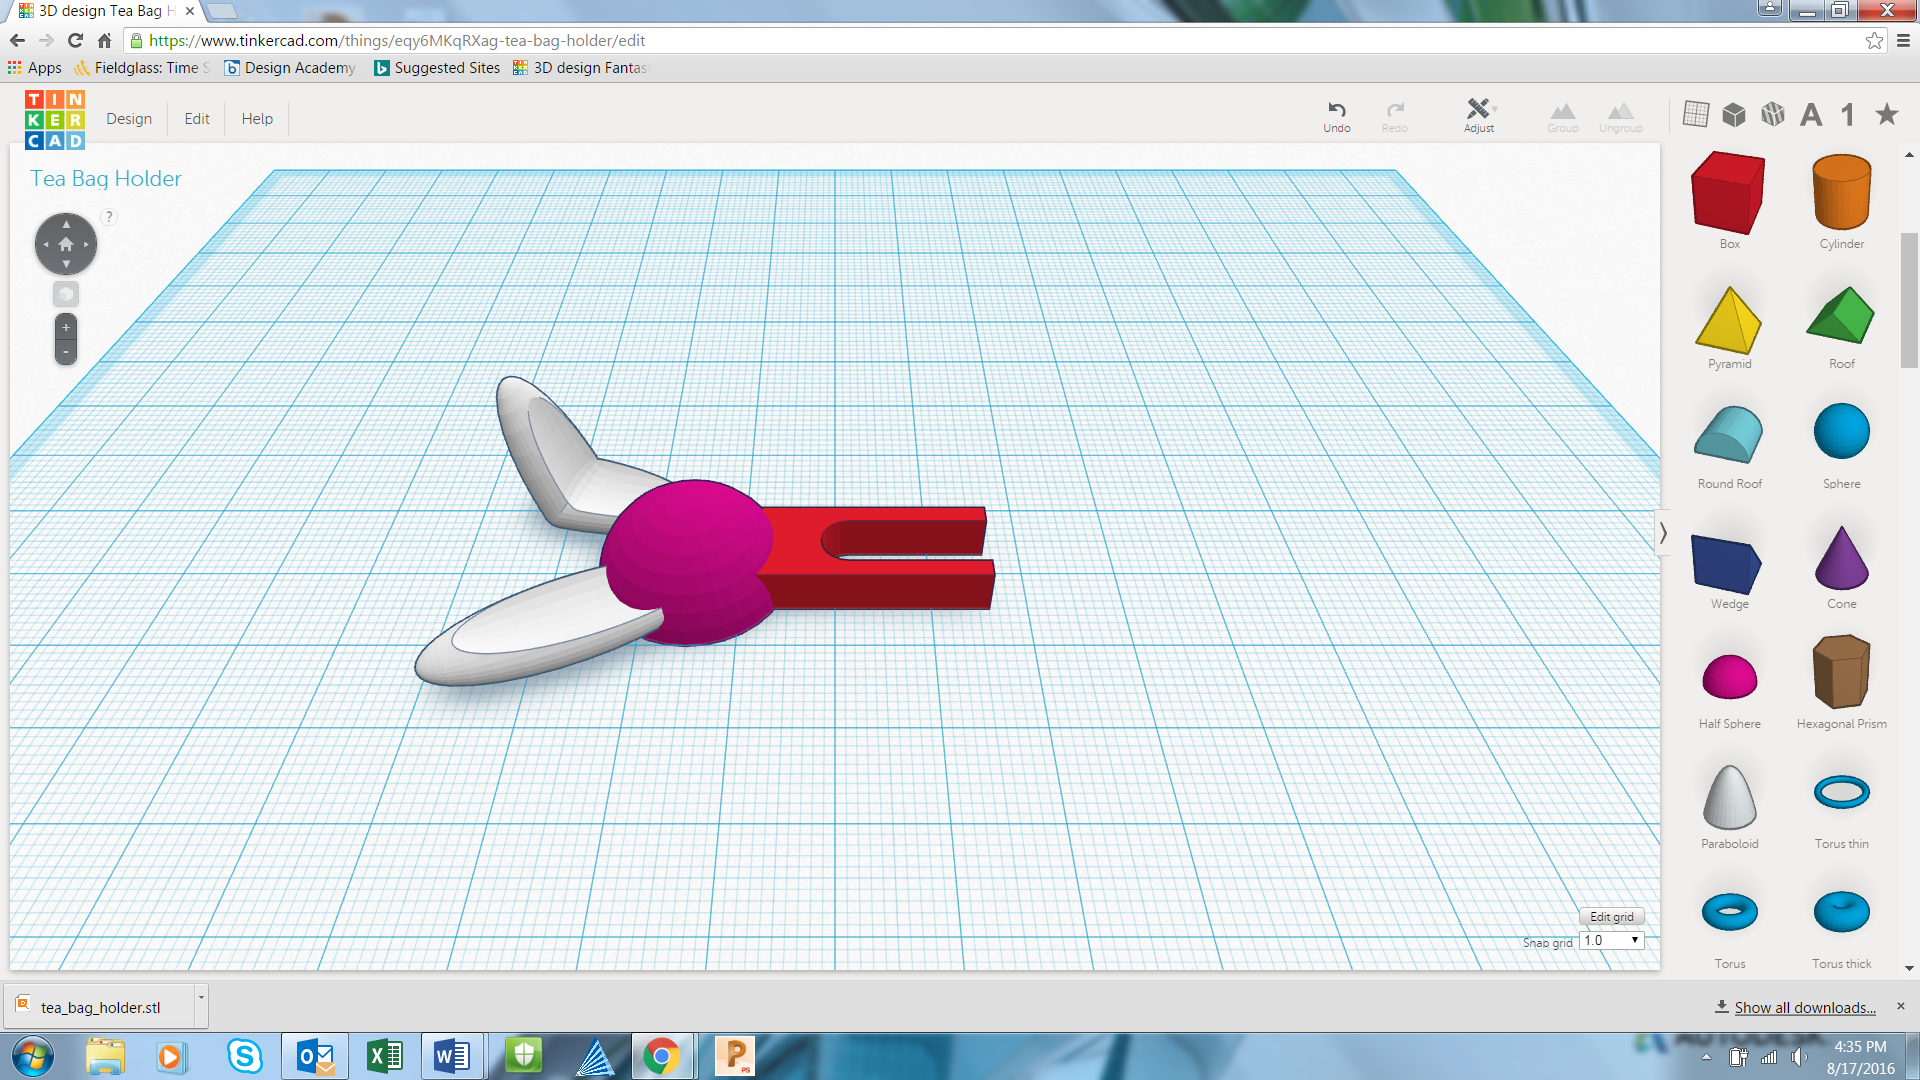Open the Design menu
Screen dimensions: 1920x1080
(x=129, y=119)
